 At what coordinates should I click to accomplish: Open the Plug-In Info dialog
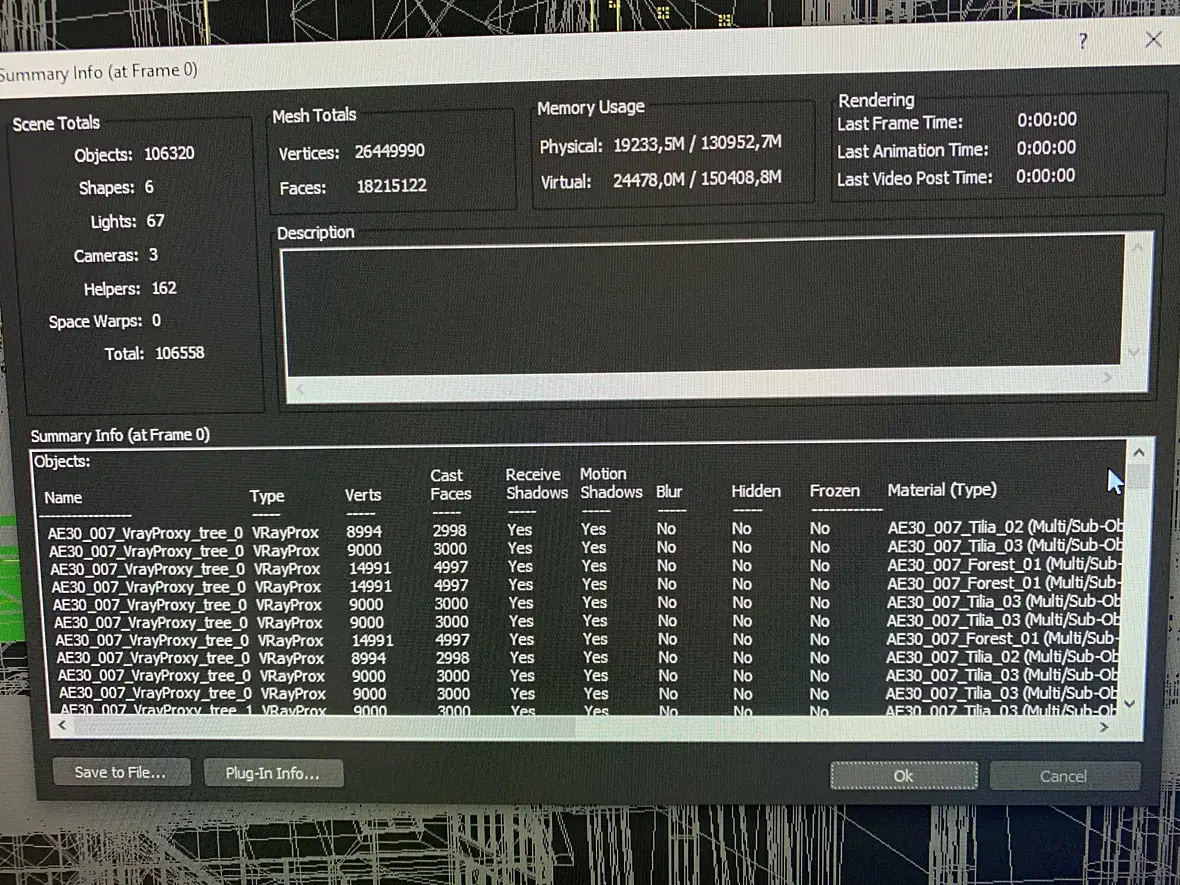coord(273,773)
